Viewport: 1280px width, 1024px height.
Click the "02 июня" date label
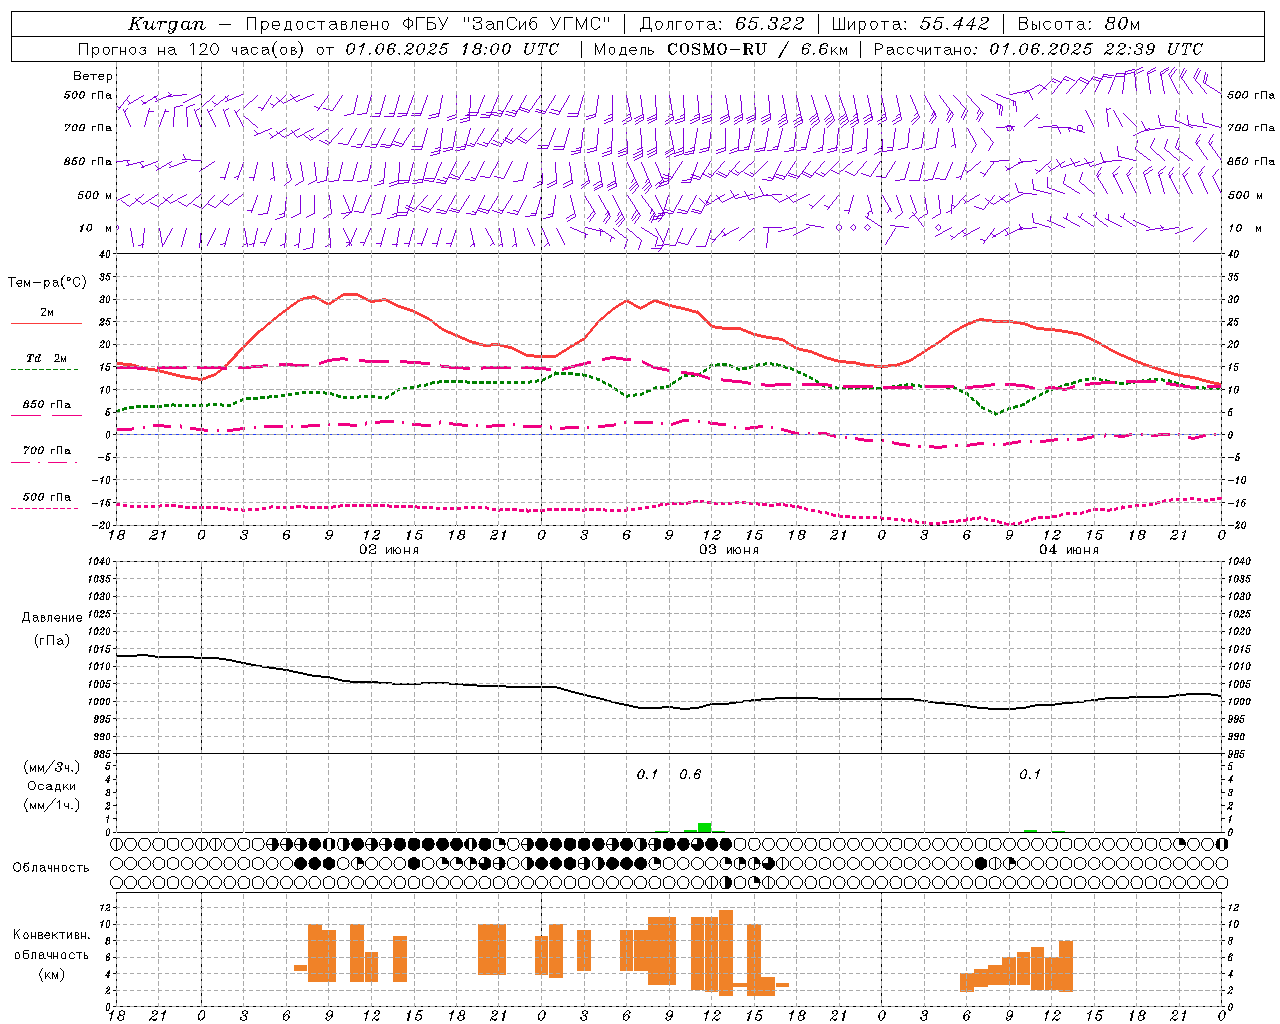tap(389, 550)
